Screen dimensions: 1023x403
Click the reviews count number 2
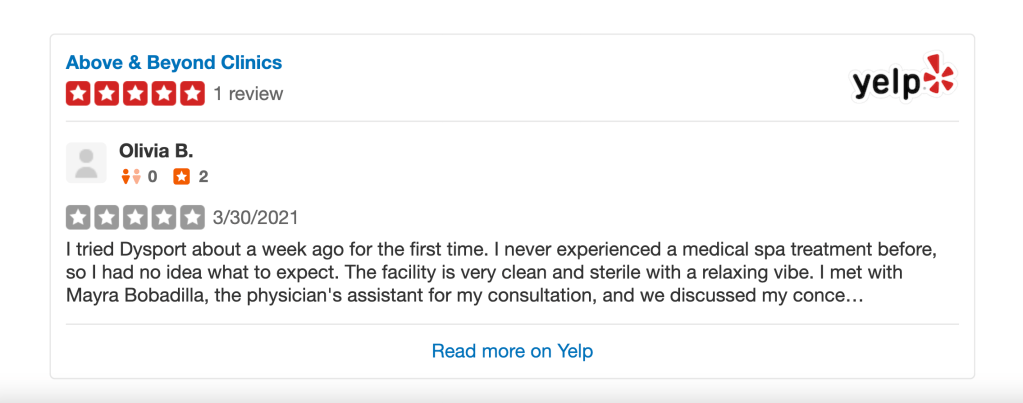point(203,177)
